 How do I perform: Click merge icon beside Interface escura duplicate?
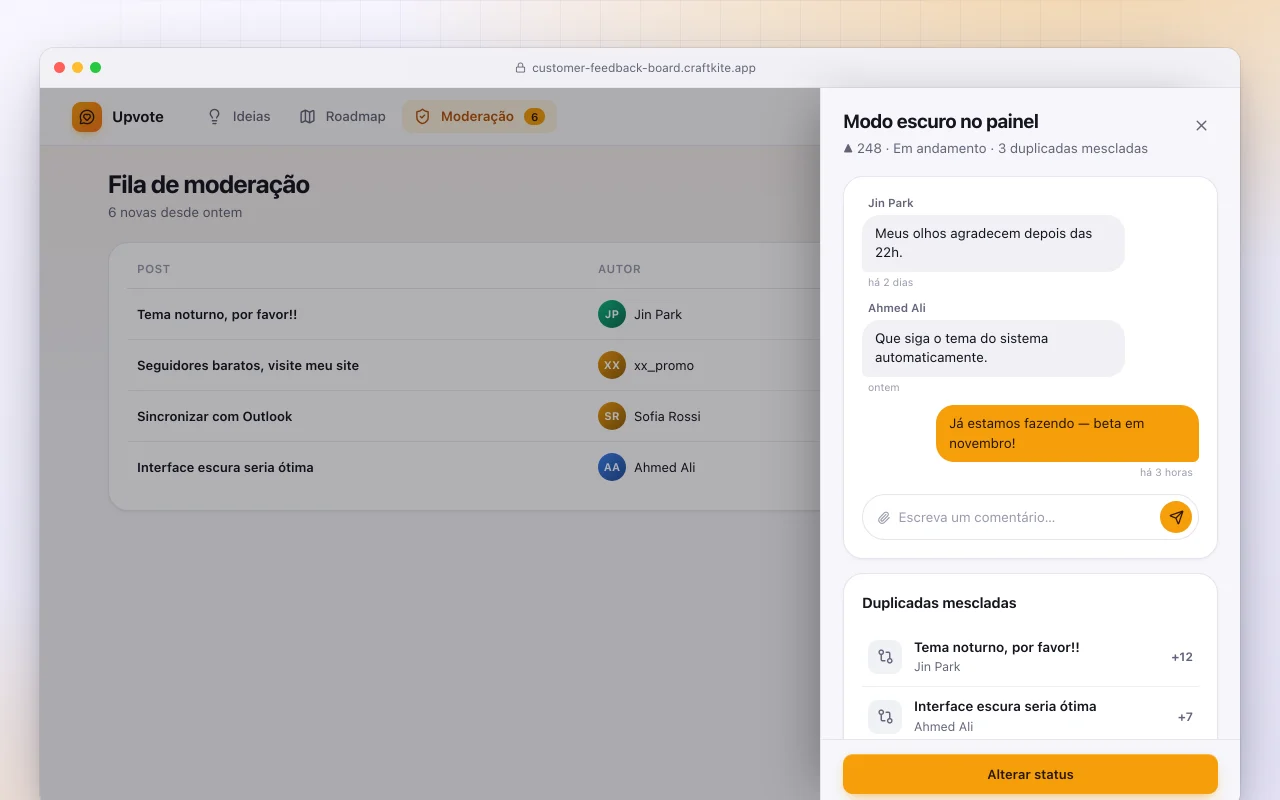point(885,717)
